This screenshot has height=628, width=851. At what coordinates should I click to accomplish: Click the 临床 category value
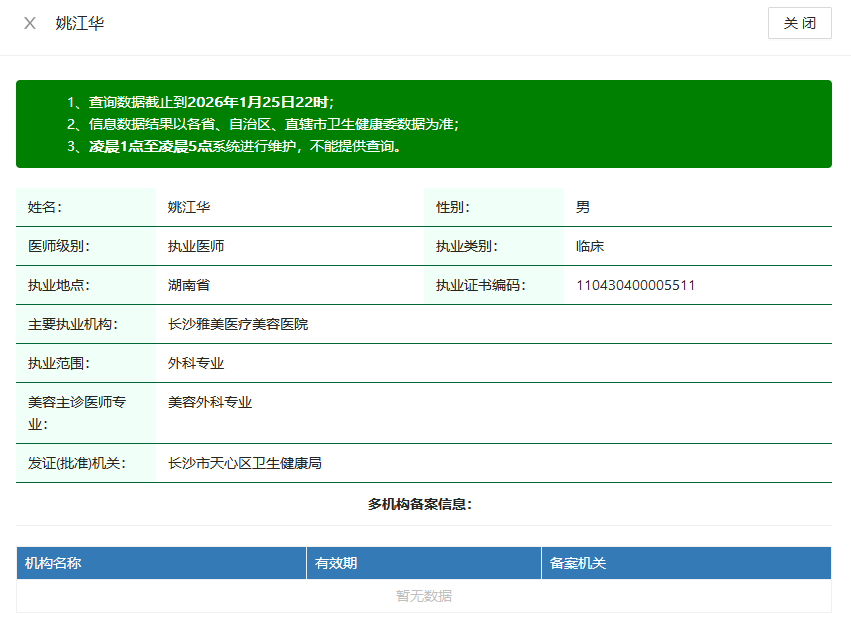point(590,246)
